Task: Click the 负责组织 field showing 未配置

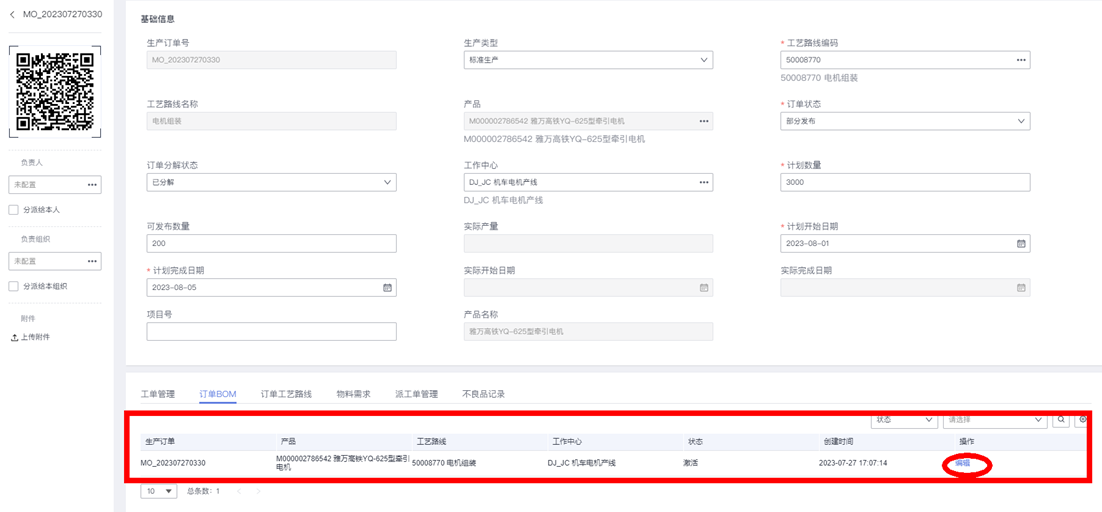Action: point(55,261)
